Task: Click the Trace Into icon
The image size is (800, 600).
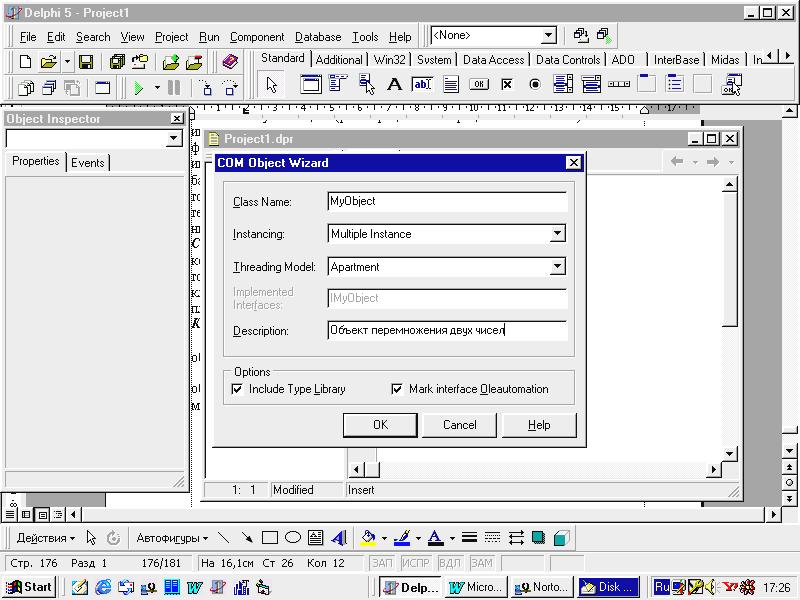Action: (206, 88)
